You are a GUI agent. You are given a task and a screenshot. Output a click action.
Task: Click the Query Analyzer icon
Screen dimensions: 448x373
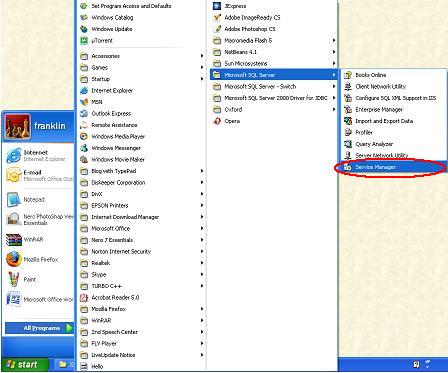[x=348, y=144]
